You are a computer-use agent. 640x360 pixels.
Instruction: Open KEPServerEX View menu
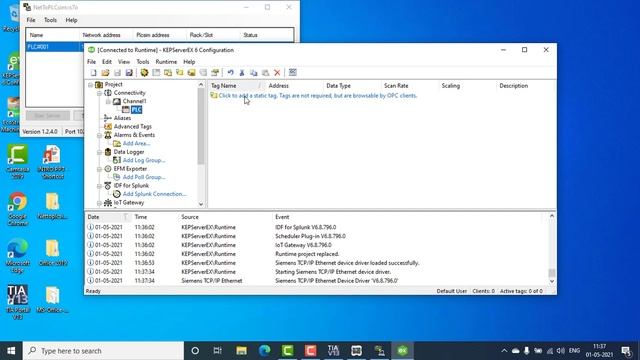124,62
